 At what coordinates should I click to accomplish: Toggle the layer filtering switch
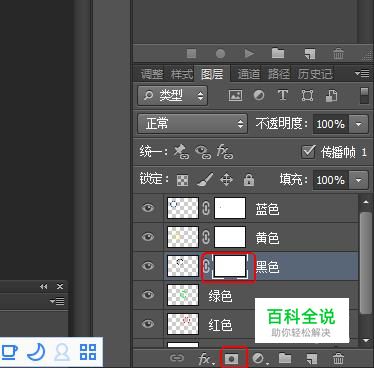(364, 96)
